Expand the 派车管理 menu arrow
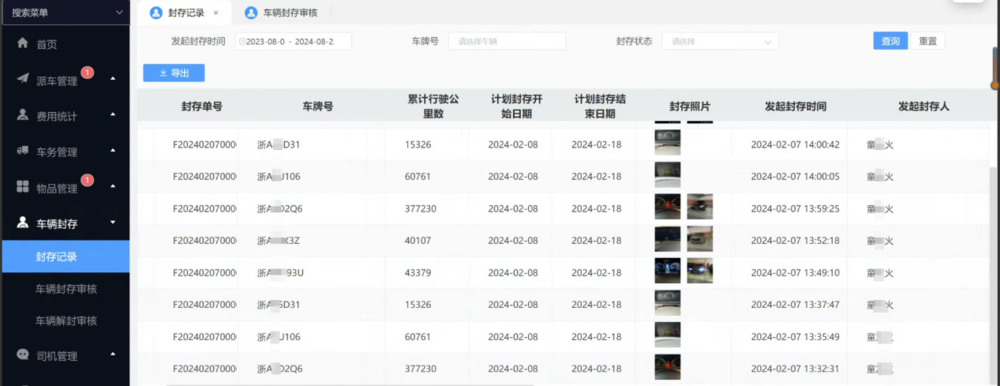Image resolution: width=1000 pixels, height=386 pixels. (x=113, y=79)
